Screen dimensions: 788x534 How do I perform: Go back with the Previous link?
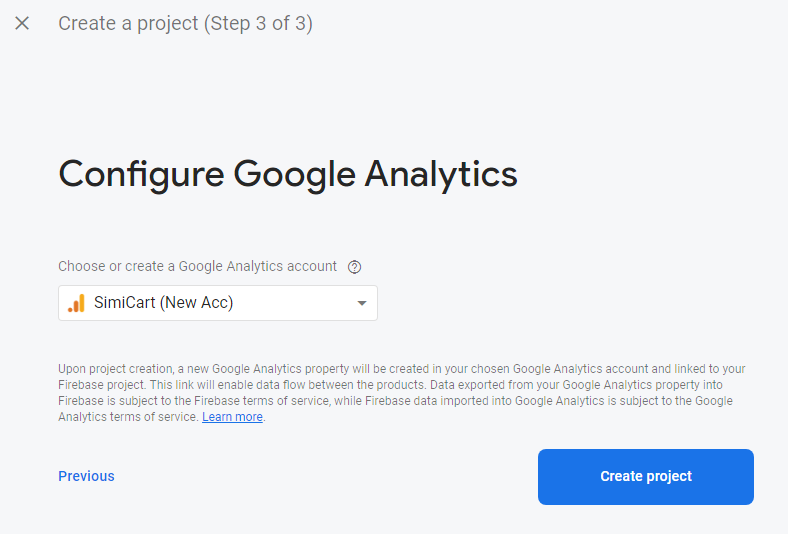pyautogui.click(x=86, y=476)
